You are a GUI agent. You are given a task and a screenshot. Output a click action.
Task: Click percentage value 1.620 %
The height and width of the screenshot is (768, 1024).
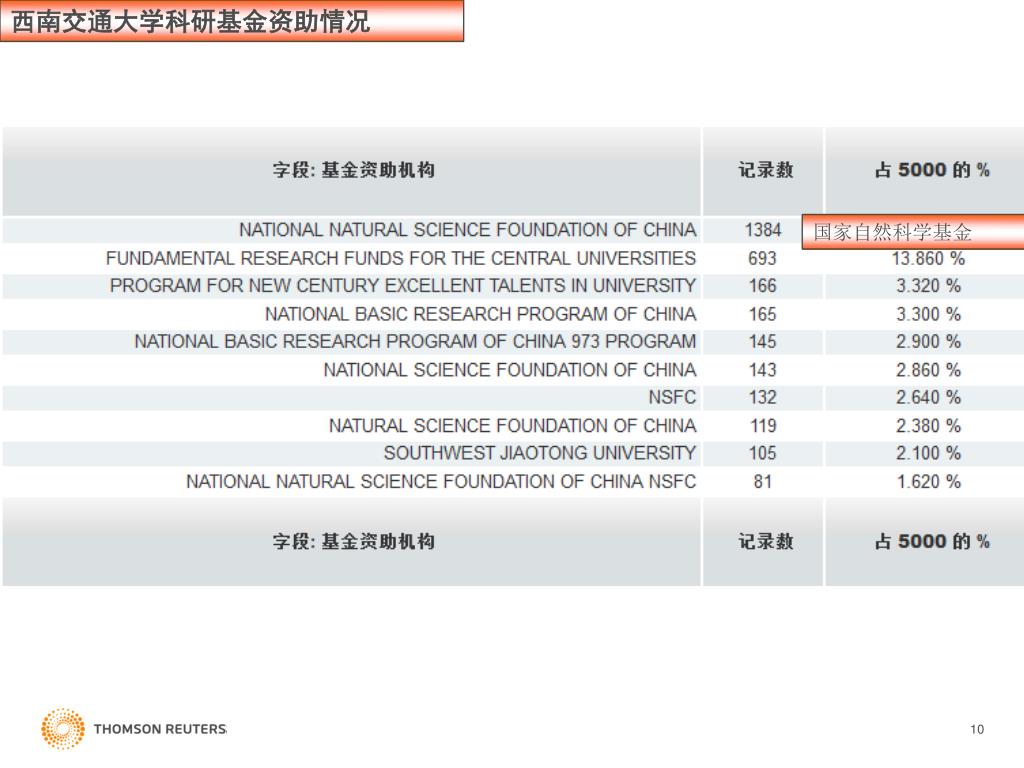coord(928,482)
